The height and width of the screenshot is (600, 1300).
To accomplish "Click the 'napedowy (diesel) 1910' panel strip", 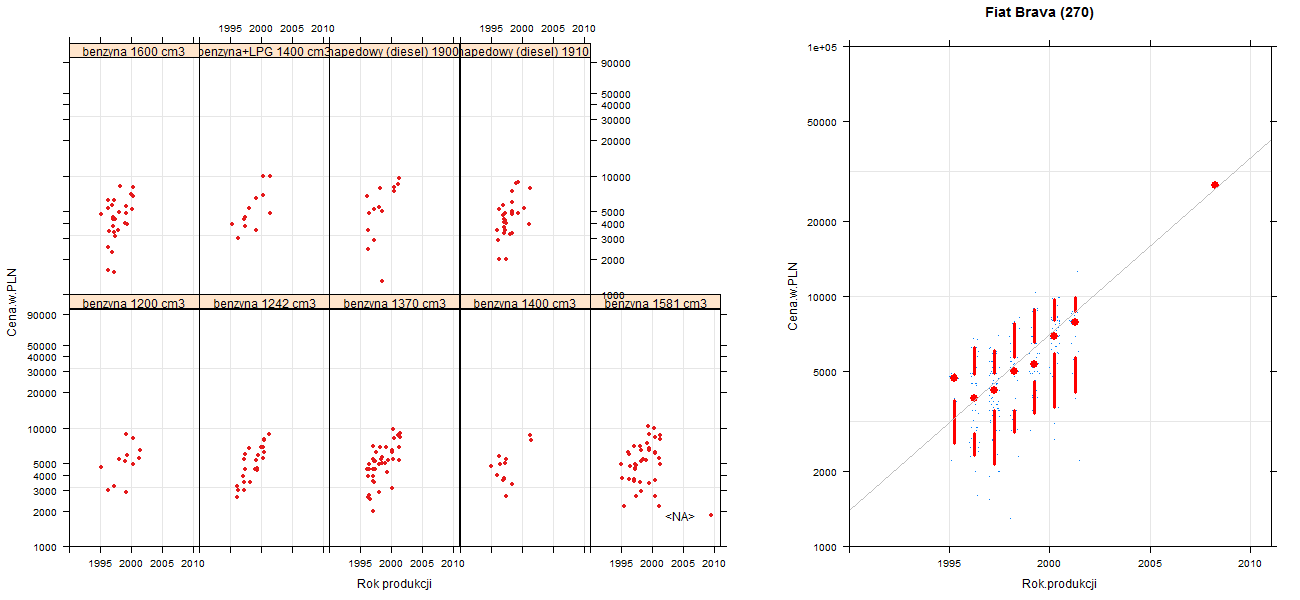I will pyautogui.click(x=525, y=50).
